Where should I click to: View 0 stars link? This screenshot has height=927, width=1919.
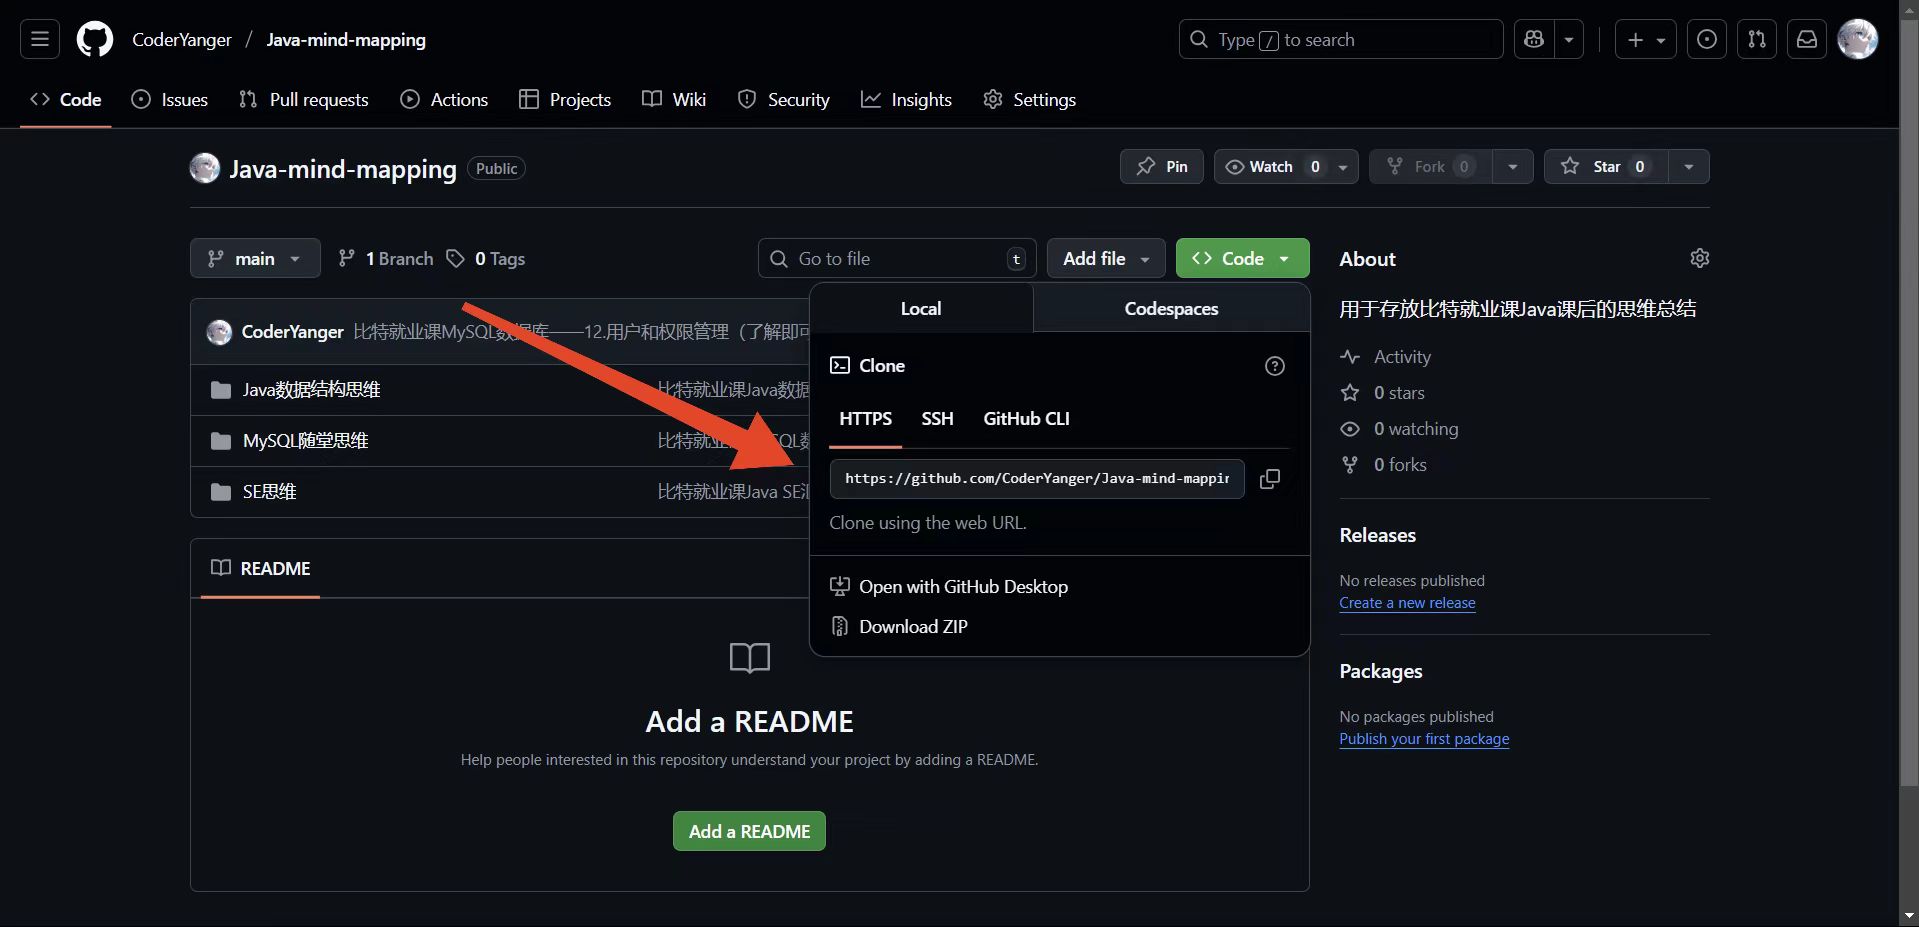1384,392
